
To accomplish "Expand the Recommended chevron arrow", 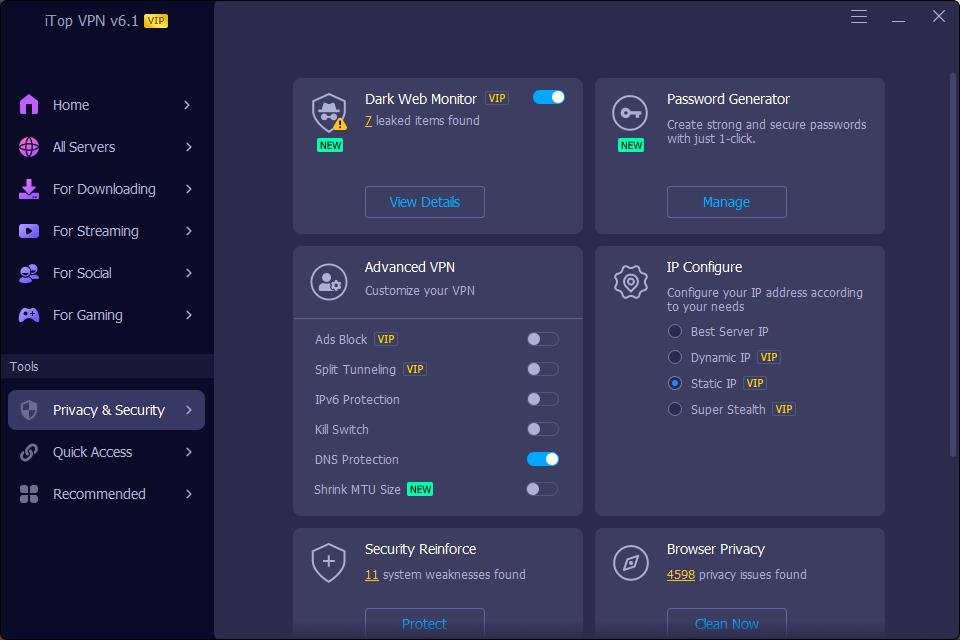I will point(189,494).
